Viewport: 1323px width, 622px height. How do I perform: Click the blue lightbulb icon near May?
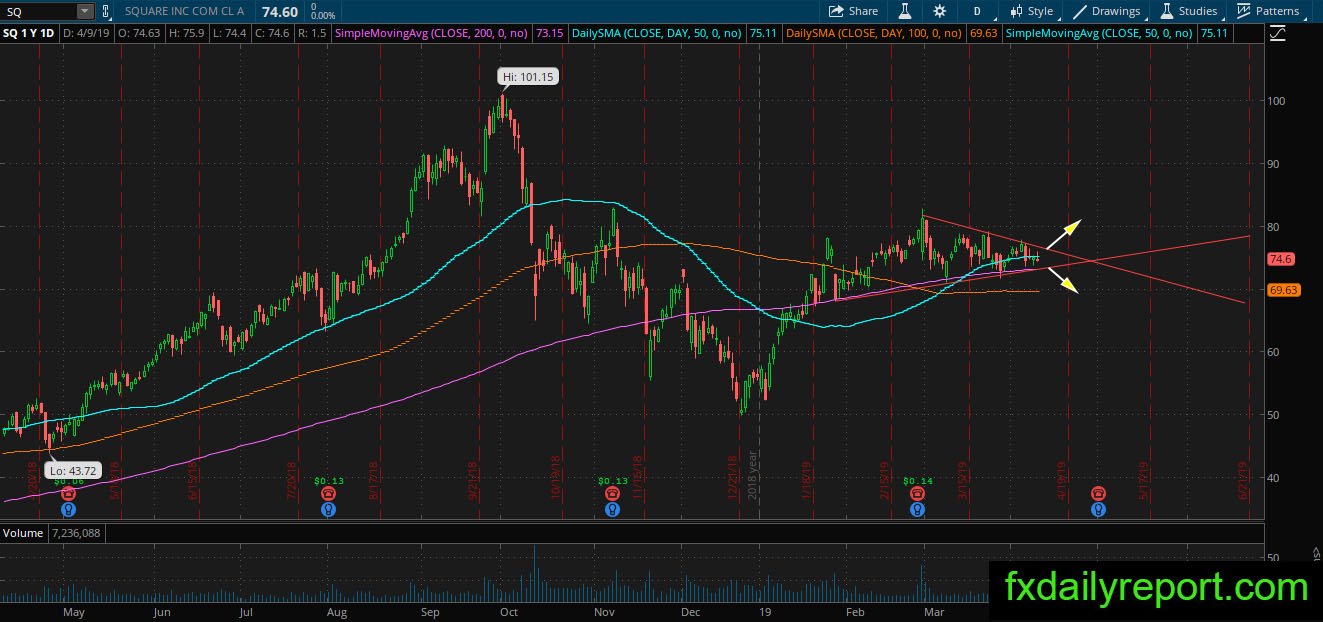68,509
